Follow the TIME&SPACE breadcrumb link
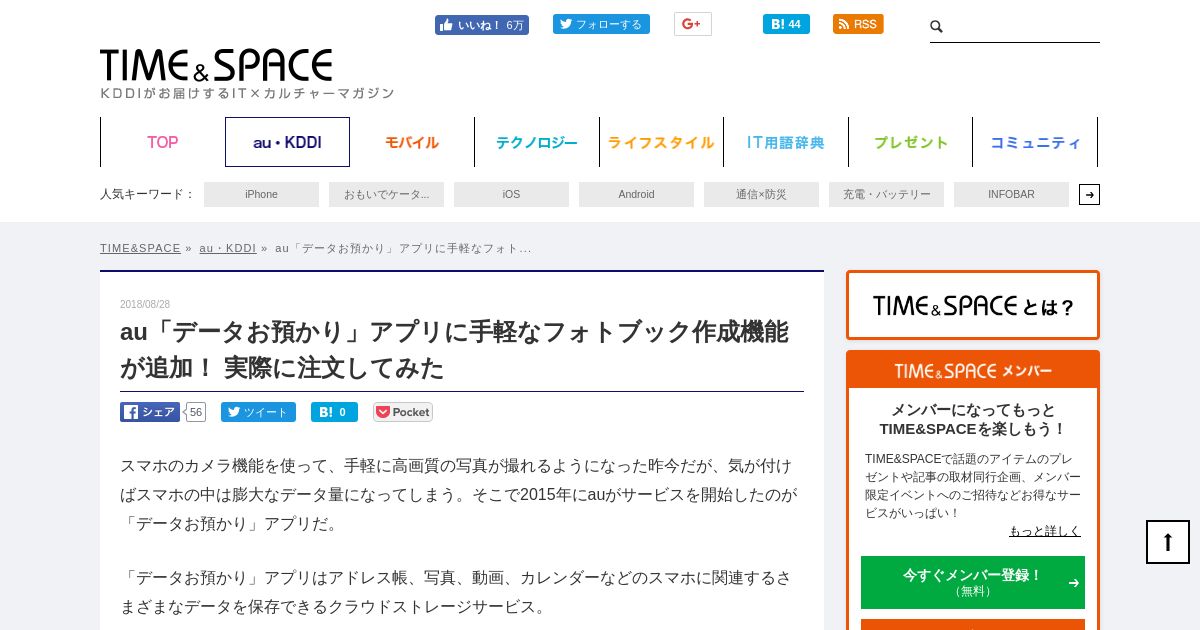This screenshot has height=630, width=1200. pyautogui.click(x=140, y=248)
